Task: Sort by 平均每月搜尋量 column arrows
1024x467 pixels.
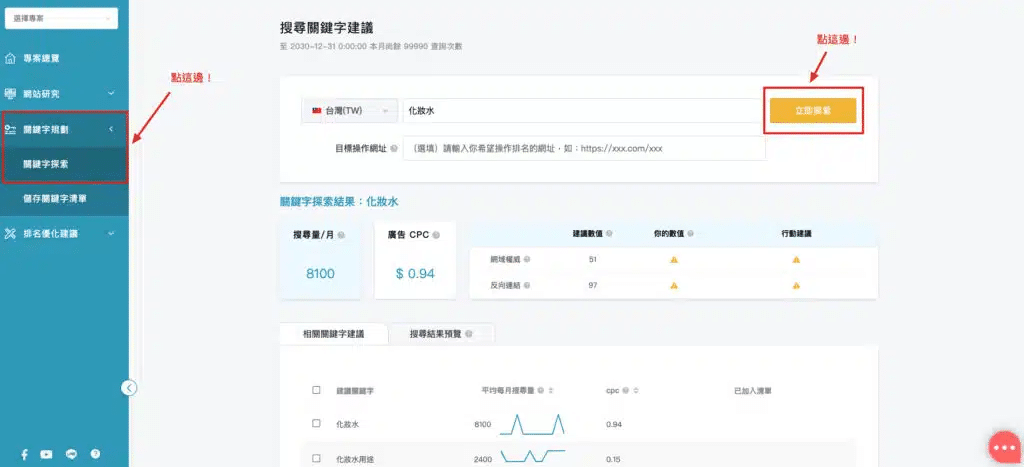Action: click(x=551, y=390)
